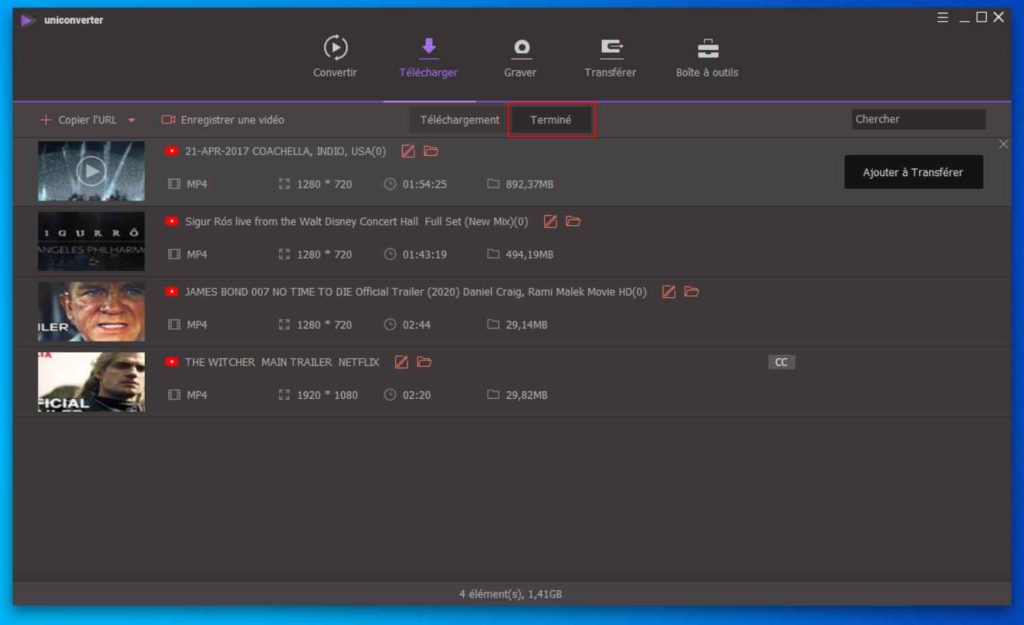Click the 01:54:25 duration
1024x625 pixels.
point(424,185)
